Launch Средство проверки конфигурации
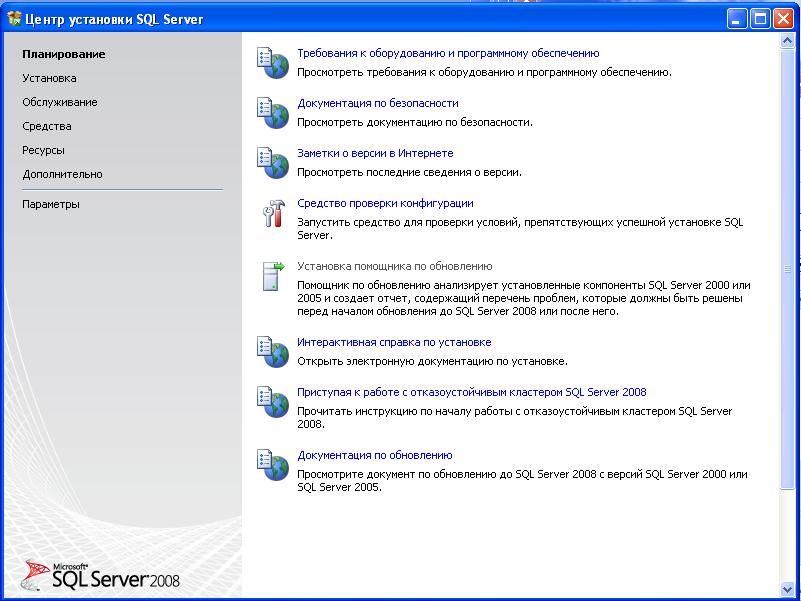 [385, 203]
